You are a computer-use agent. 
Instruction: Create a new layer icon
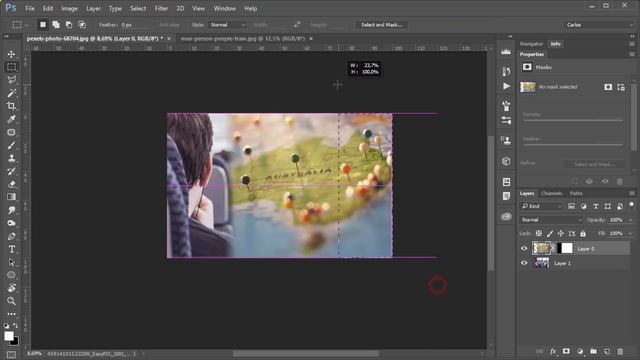pyautogui.click(x=607, y=351)
